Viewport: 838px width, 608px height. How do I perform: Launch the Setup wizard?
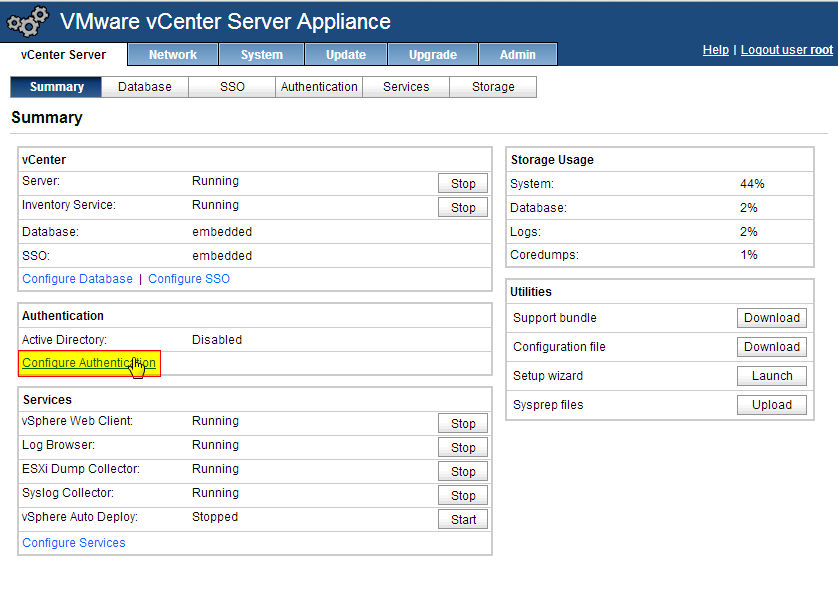click(x=771, y=376)
